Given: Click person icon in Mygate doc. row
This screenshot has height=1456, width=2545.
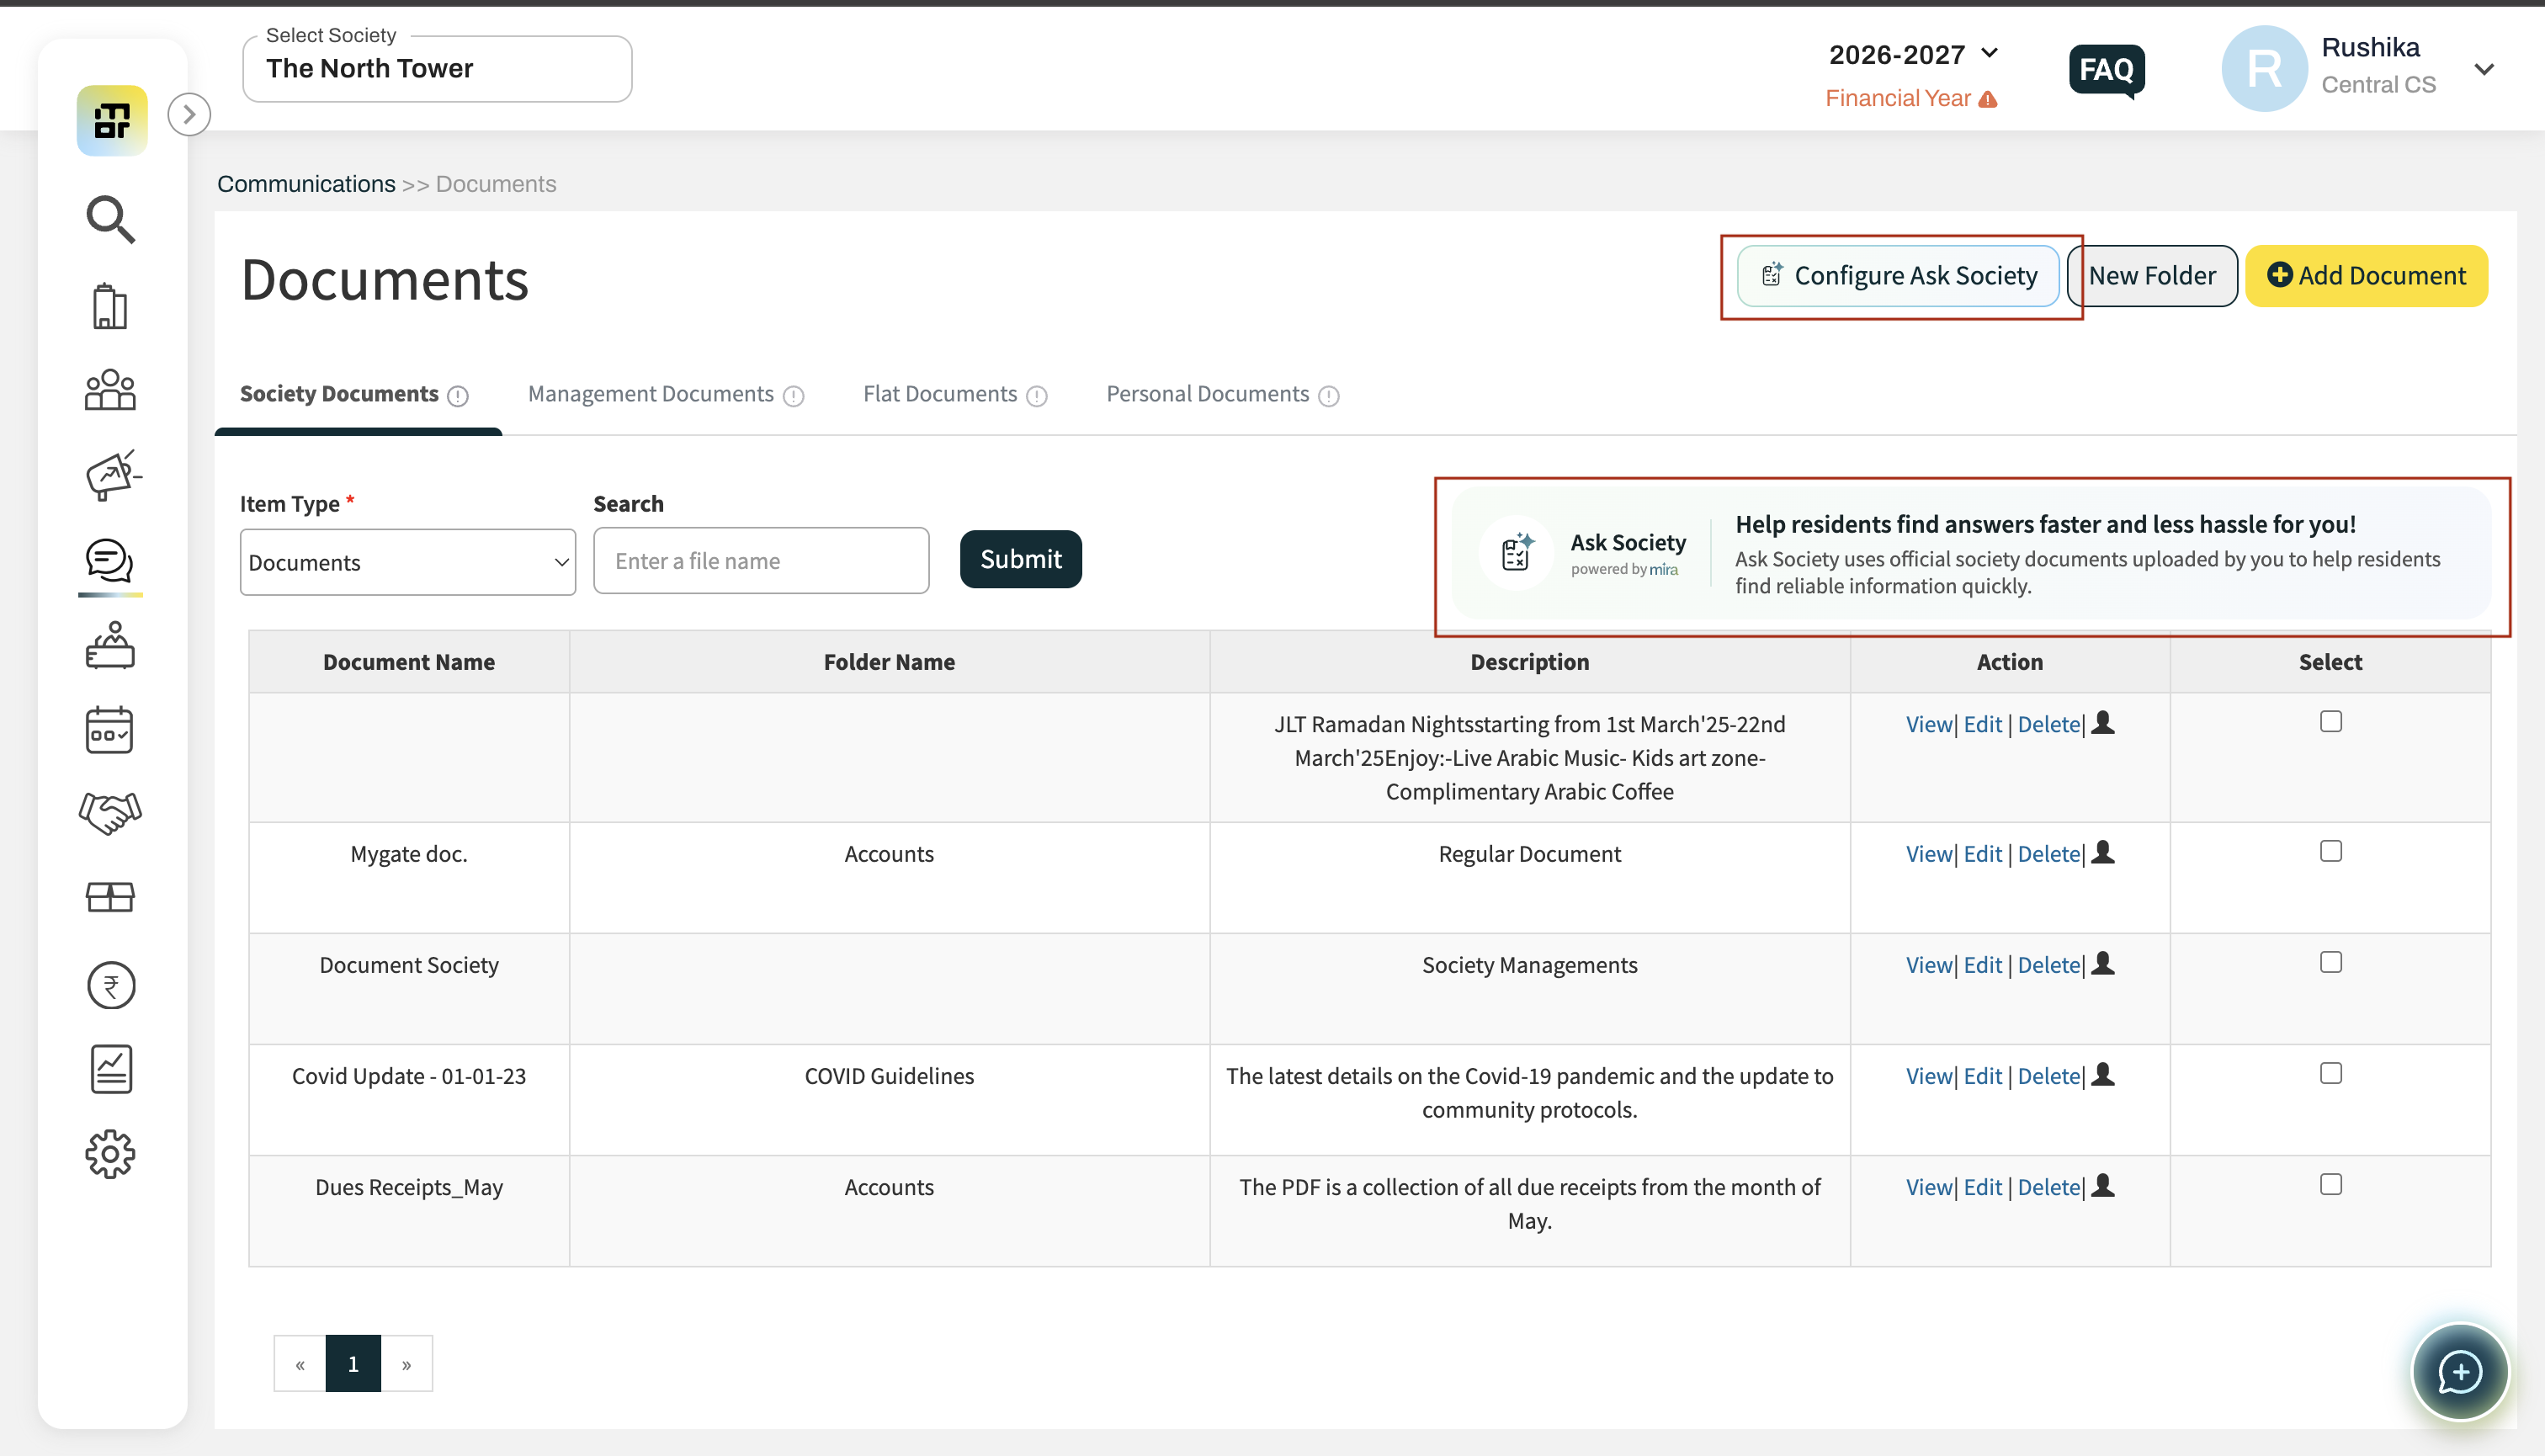Looking at the screenshot, I should [2103, 852].
